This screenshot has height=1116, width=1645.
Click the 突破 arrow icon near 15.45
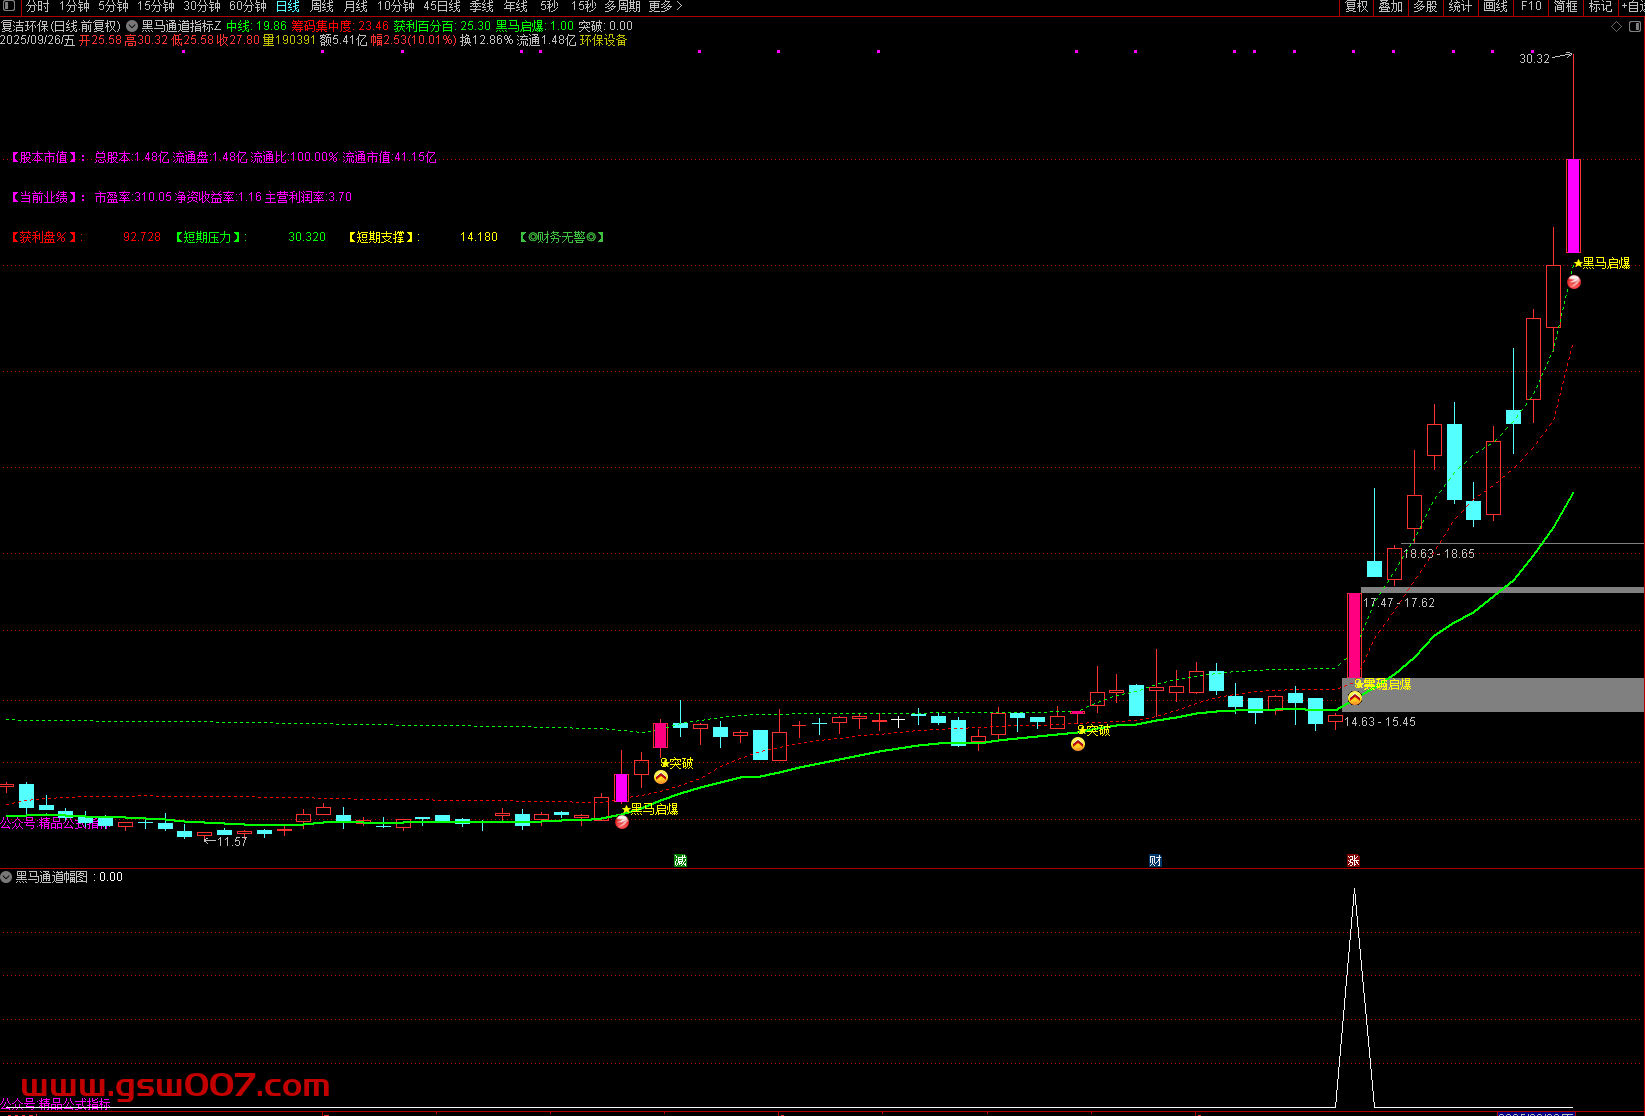pos(1355,698)
